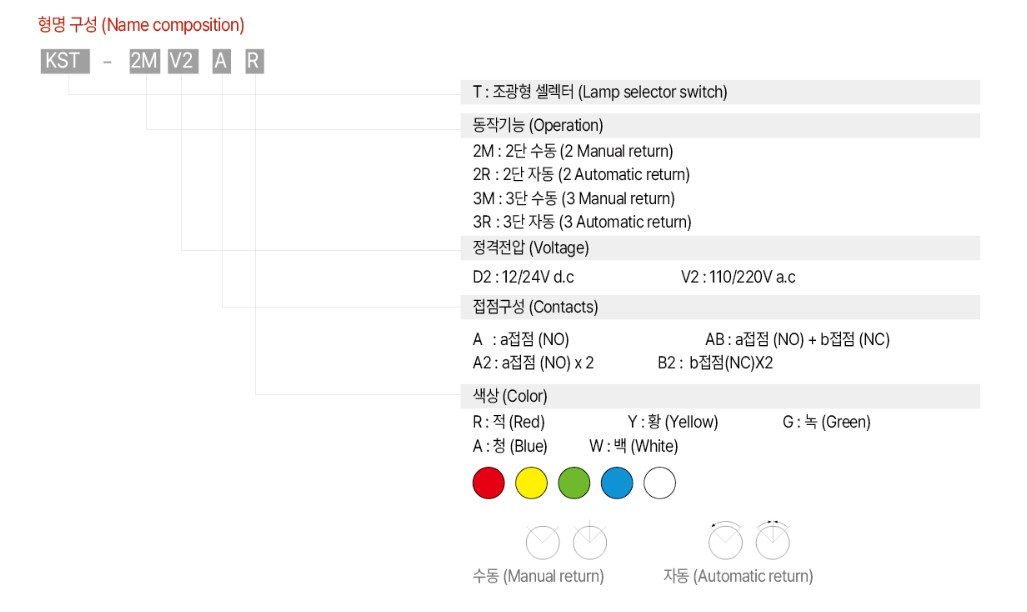This screenshot has height=612, width=1027.
Task: Click the first automatic return dial icon
Action: (726, 541)
